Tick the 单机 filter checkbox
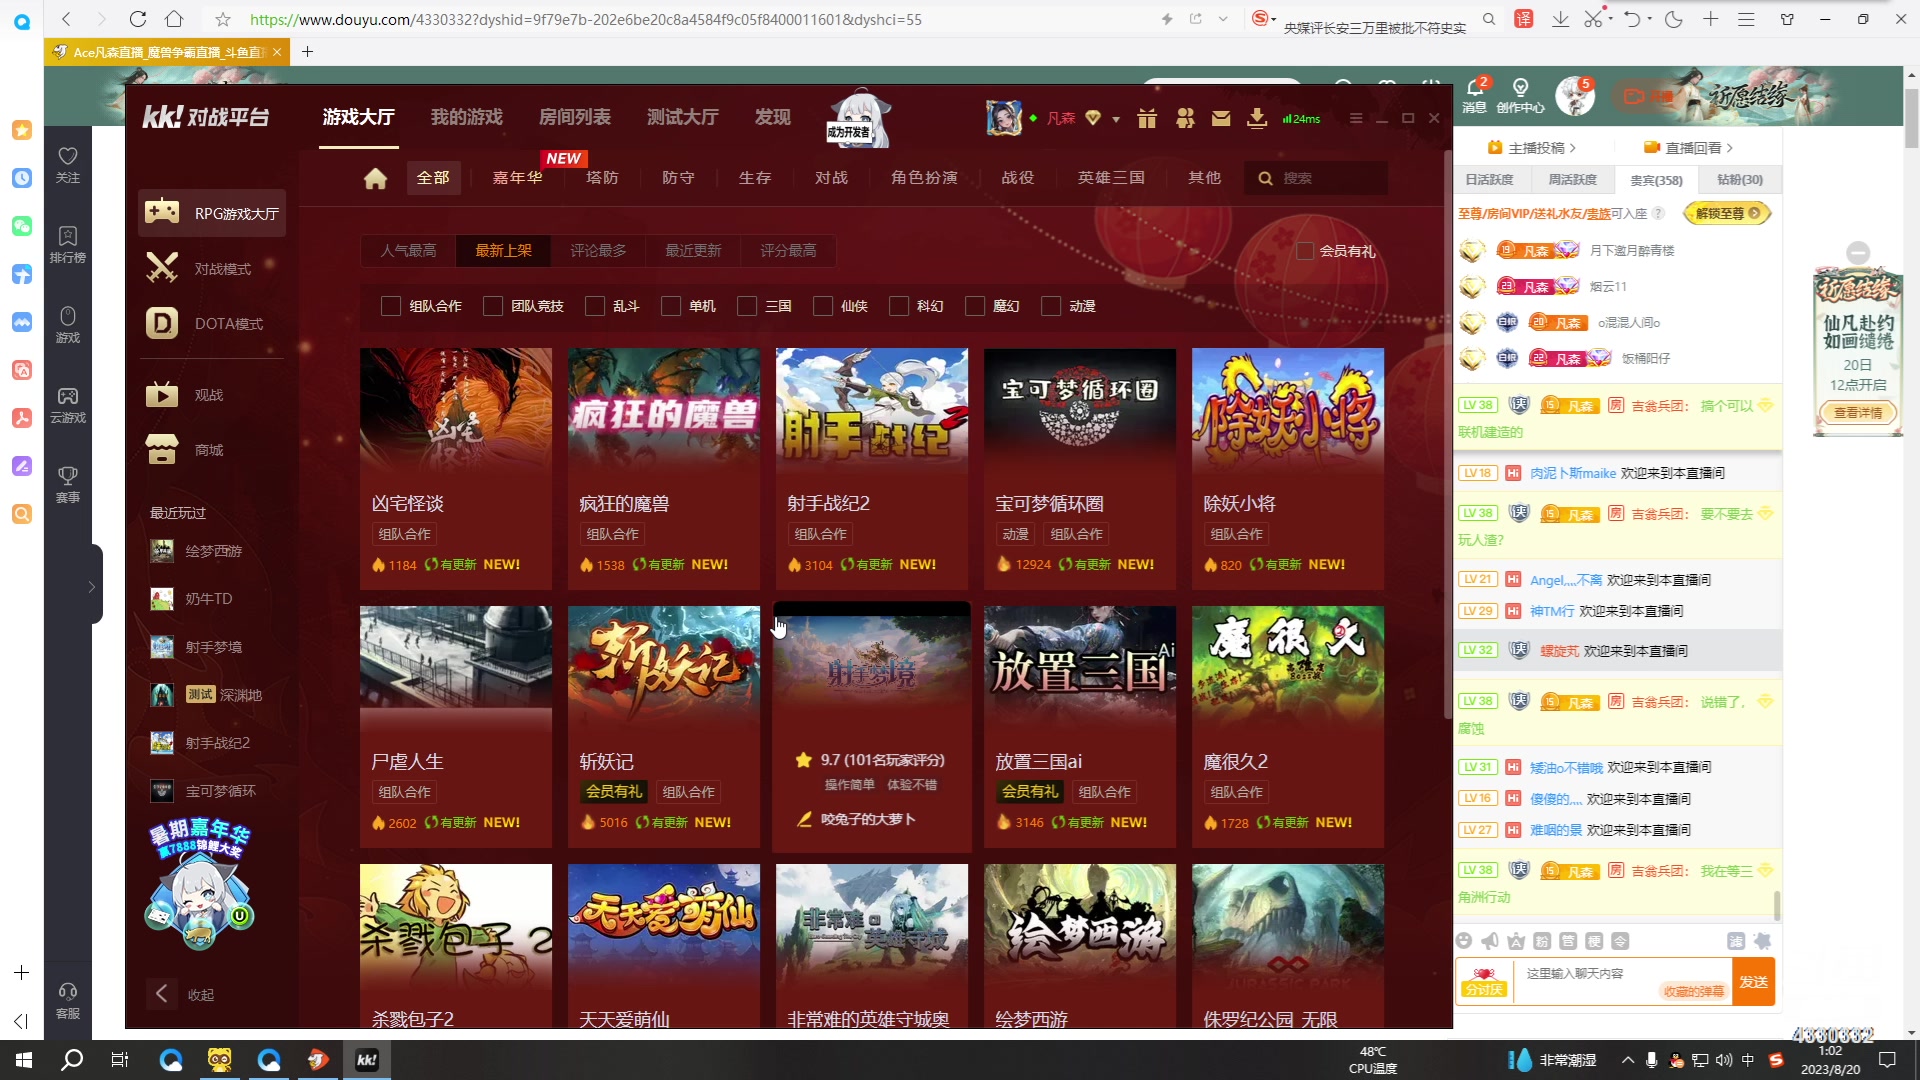 (671, 306)
